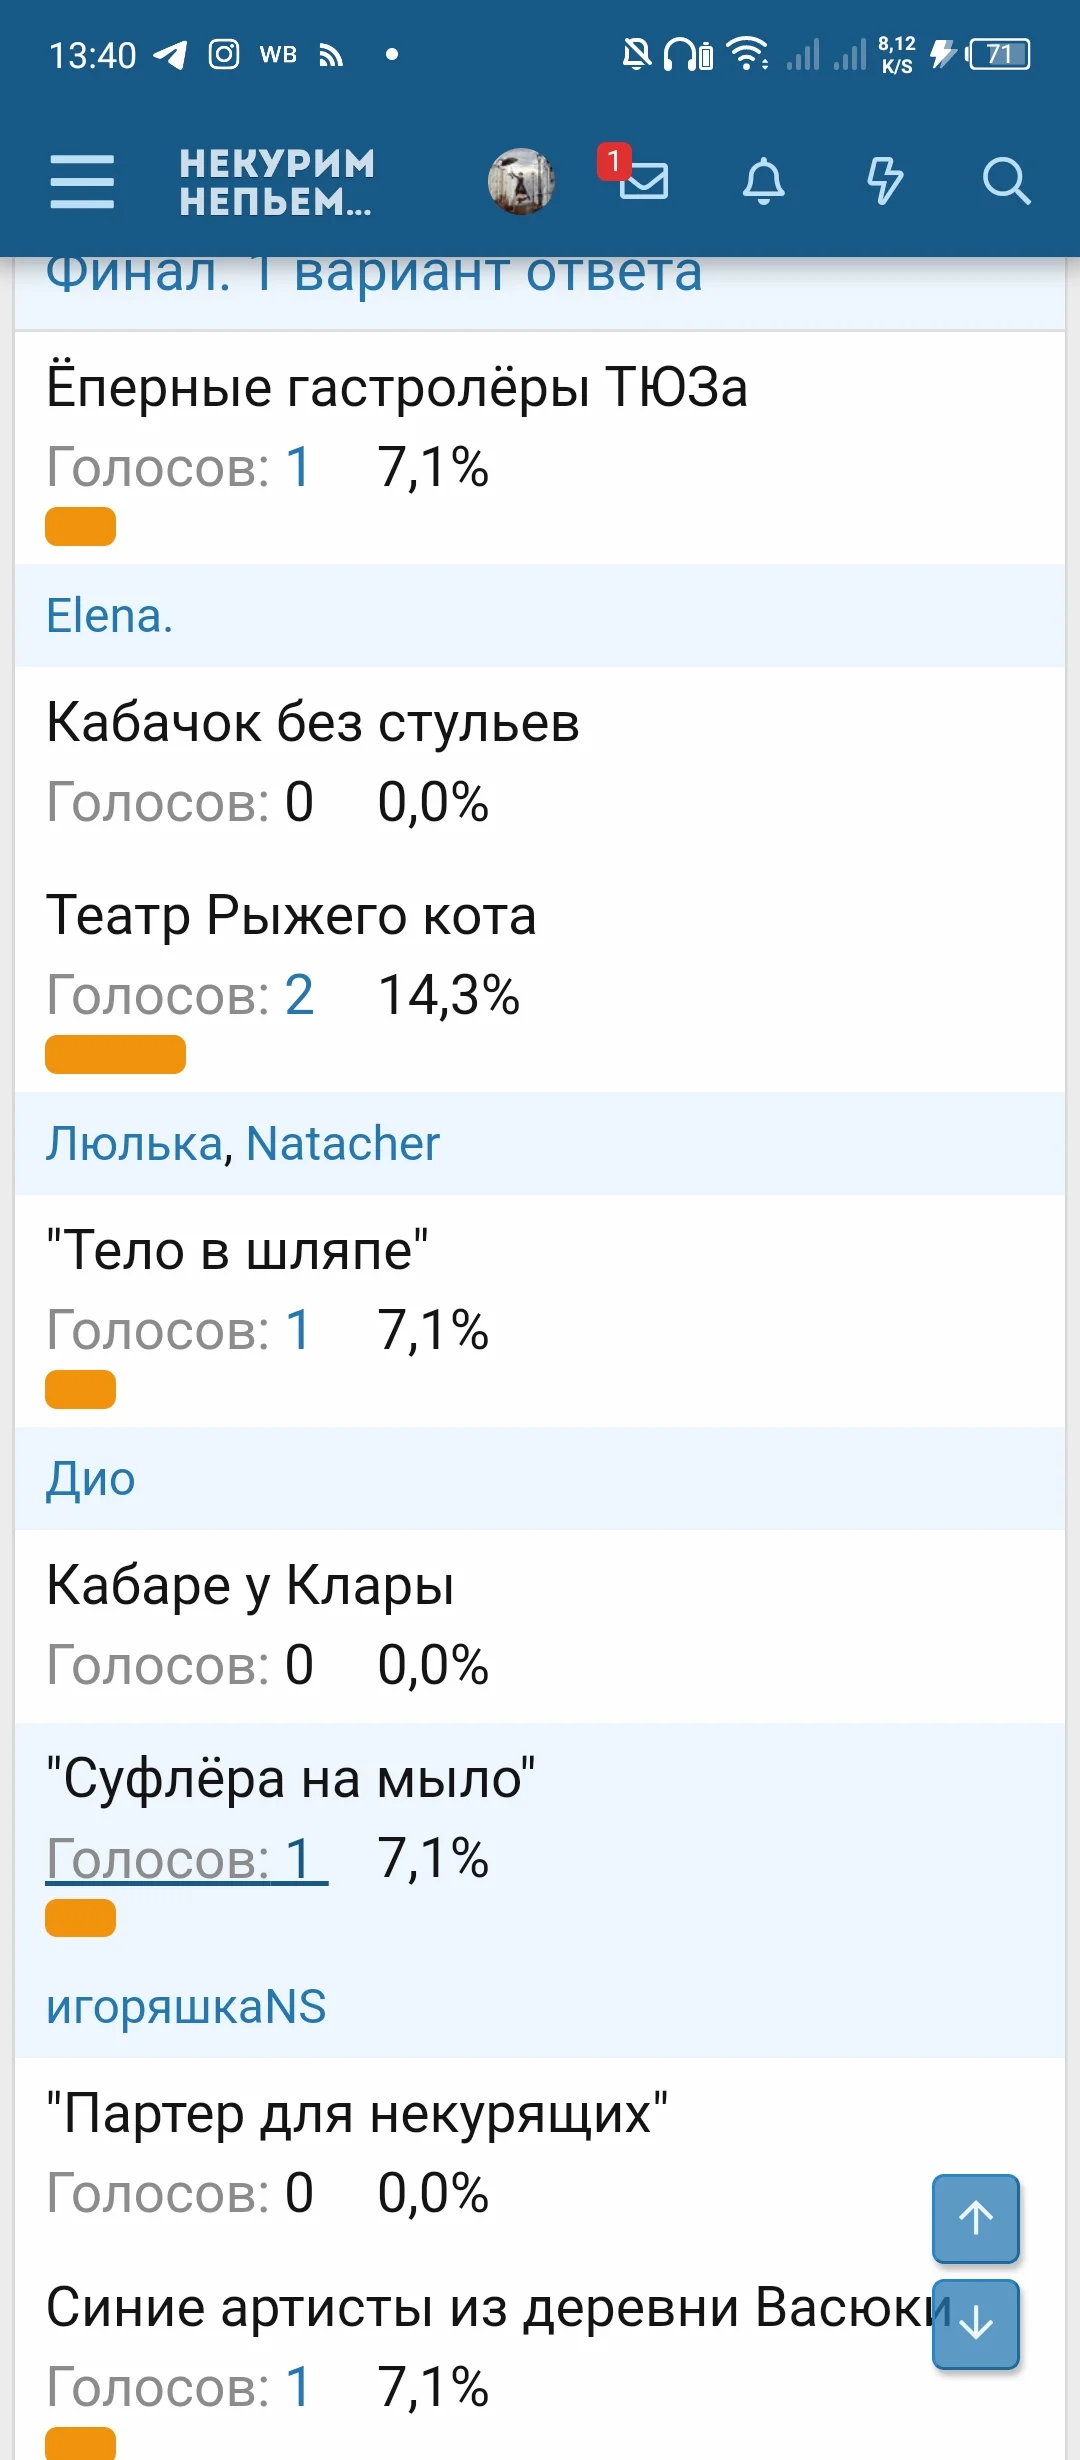Open user profile игоряшкаNS
The height and width of the screenshot is (2460, 1080).
point(187,2004)
